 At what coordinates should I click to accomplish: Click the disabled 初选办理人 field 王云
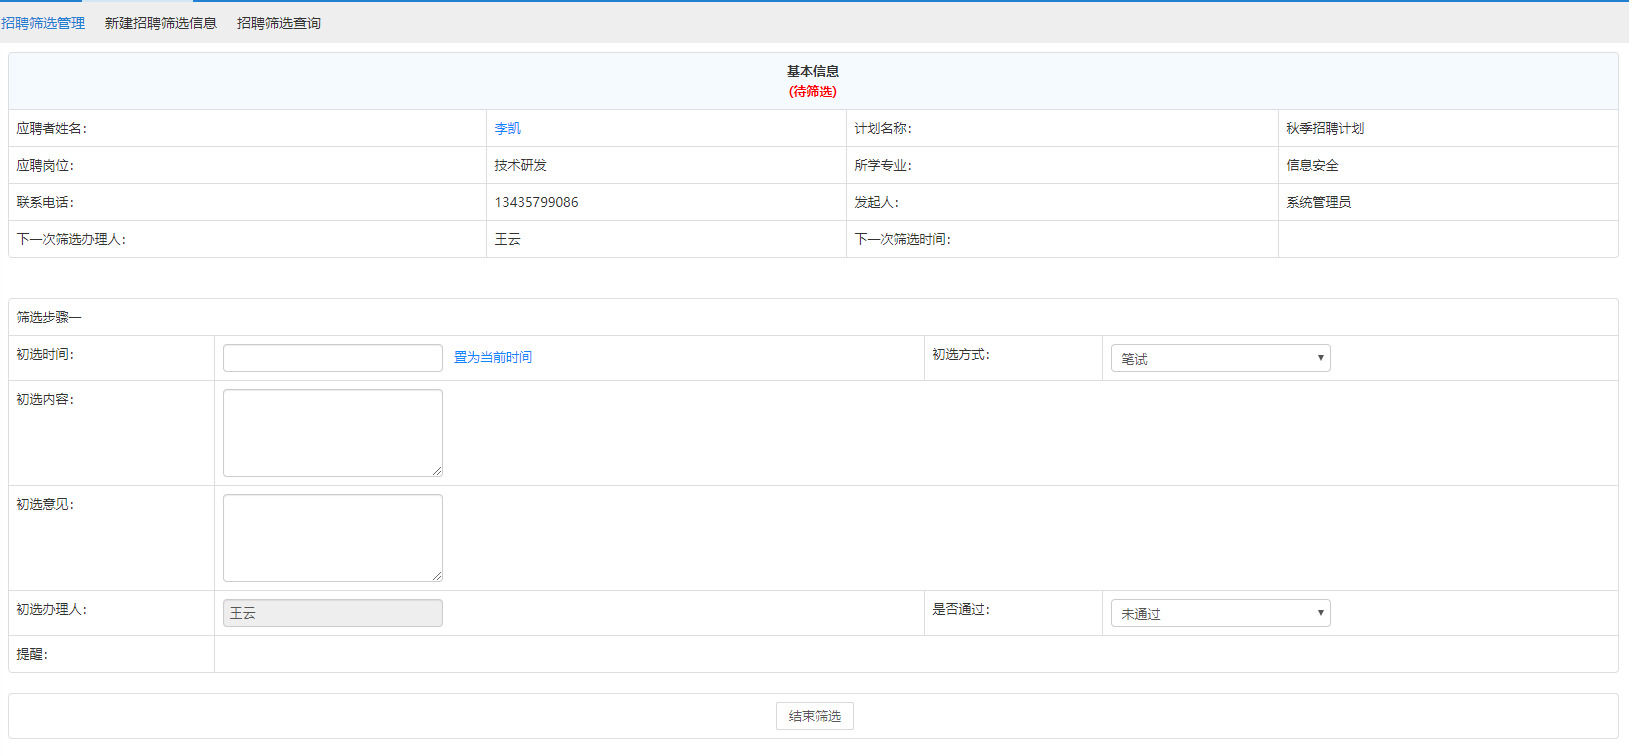(x=332, y=613)
